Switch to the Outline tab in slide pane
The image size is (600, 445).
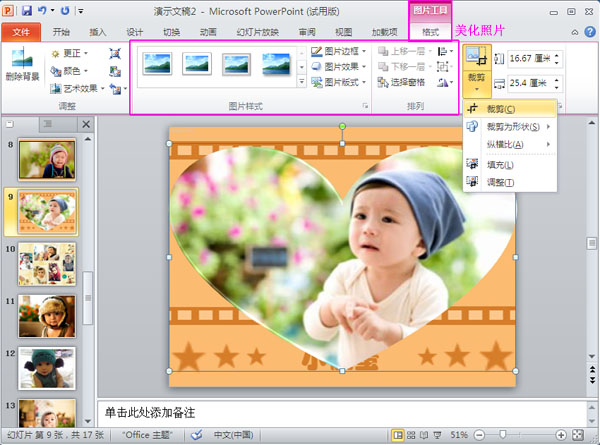[x=48, y=124]
